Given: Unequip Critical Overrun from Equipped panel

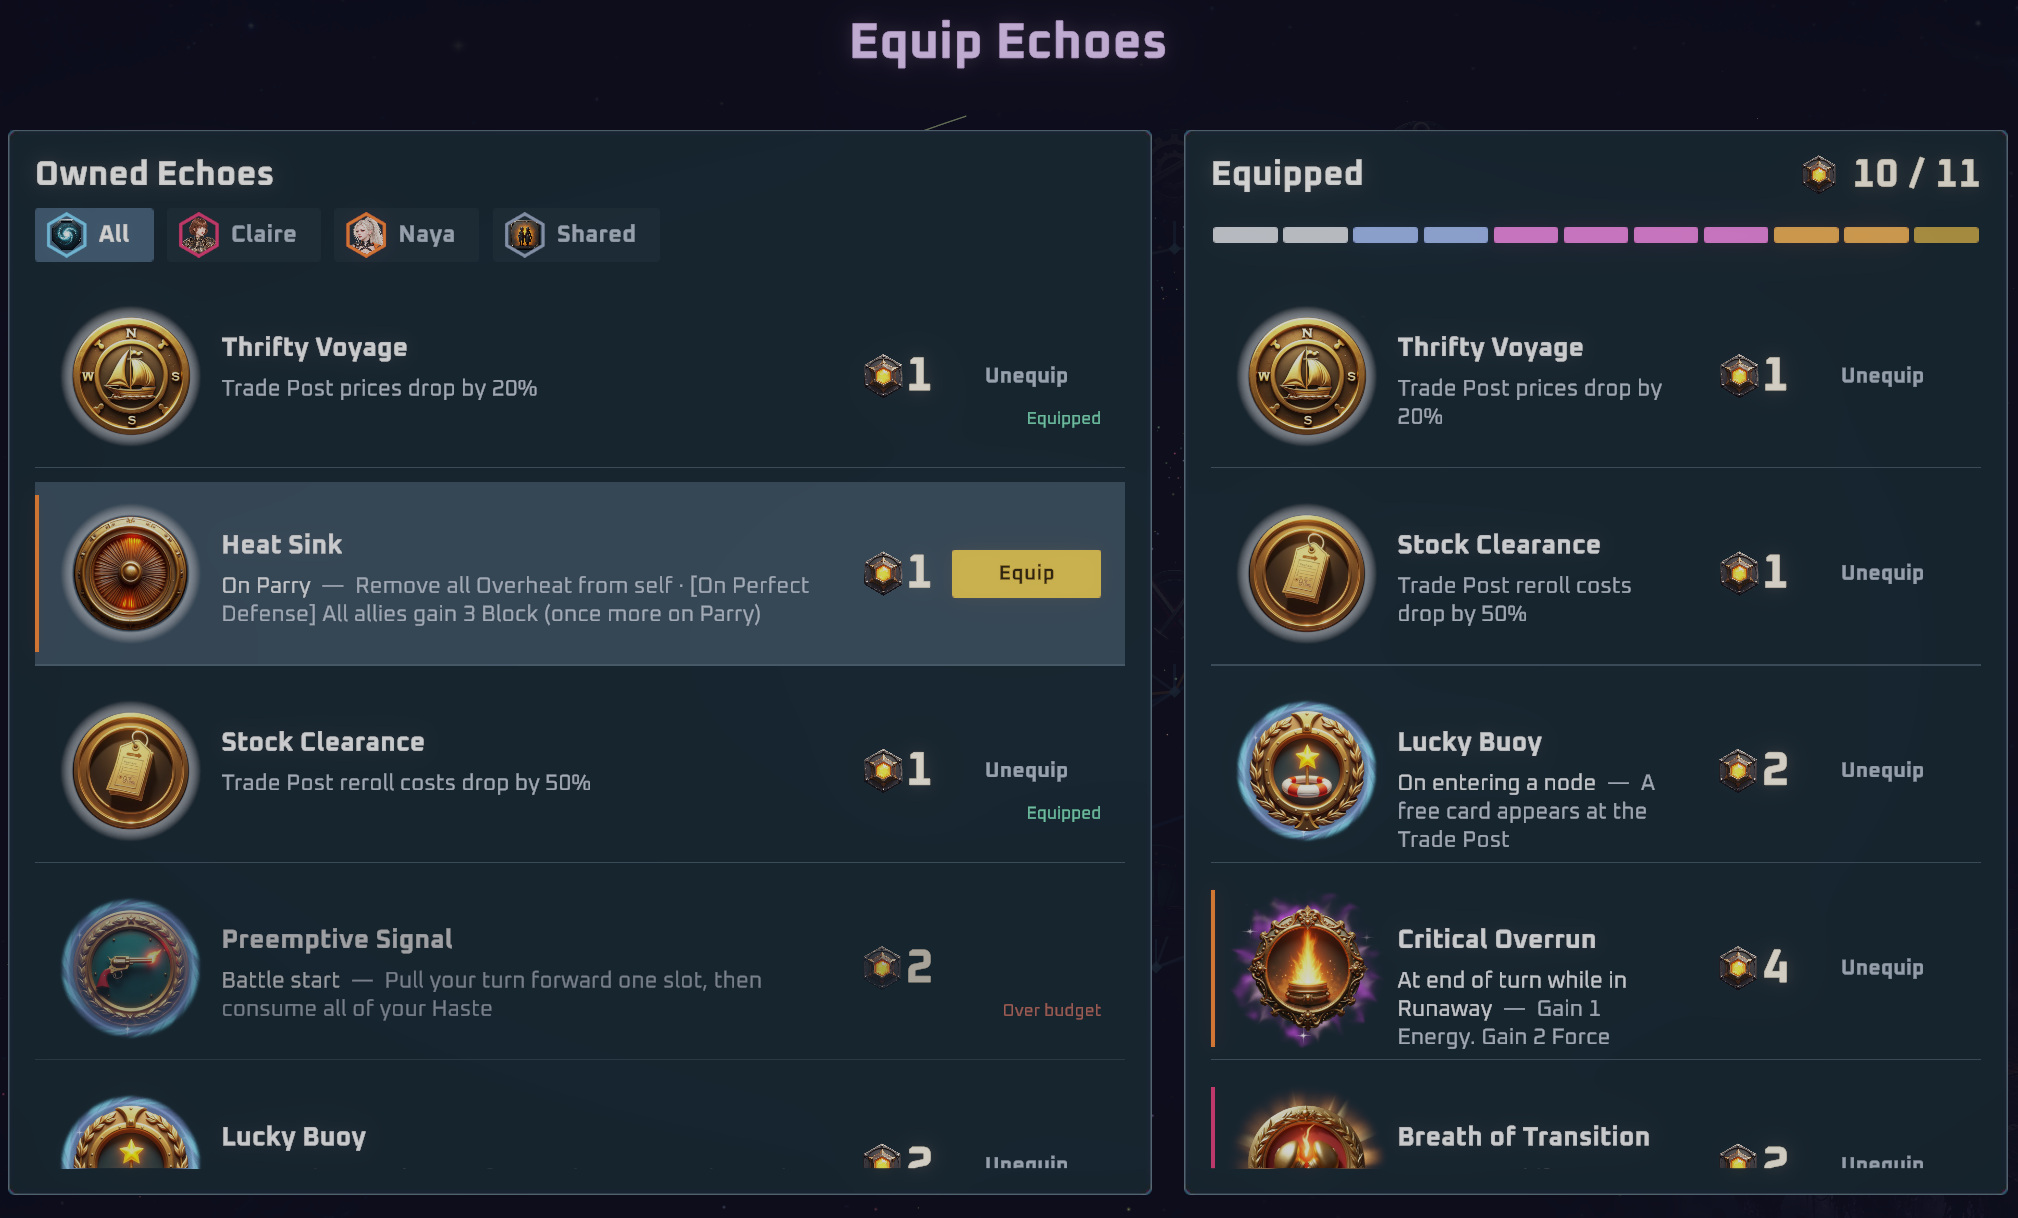Looking at the screenshot, I should [1882, 967].
